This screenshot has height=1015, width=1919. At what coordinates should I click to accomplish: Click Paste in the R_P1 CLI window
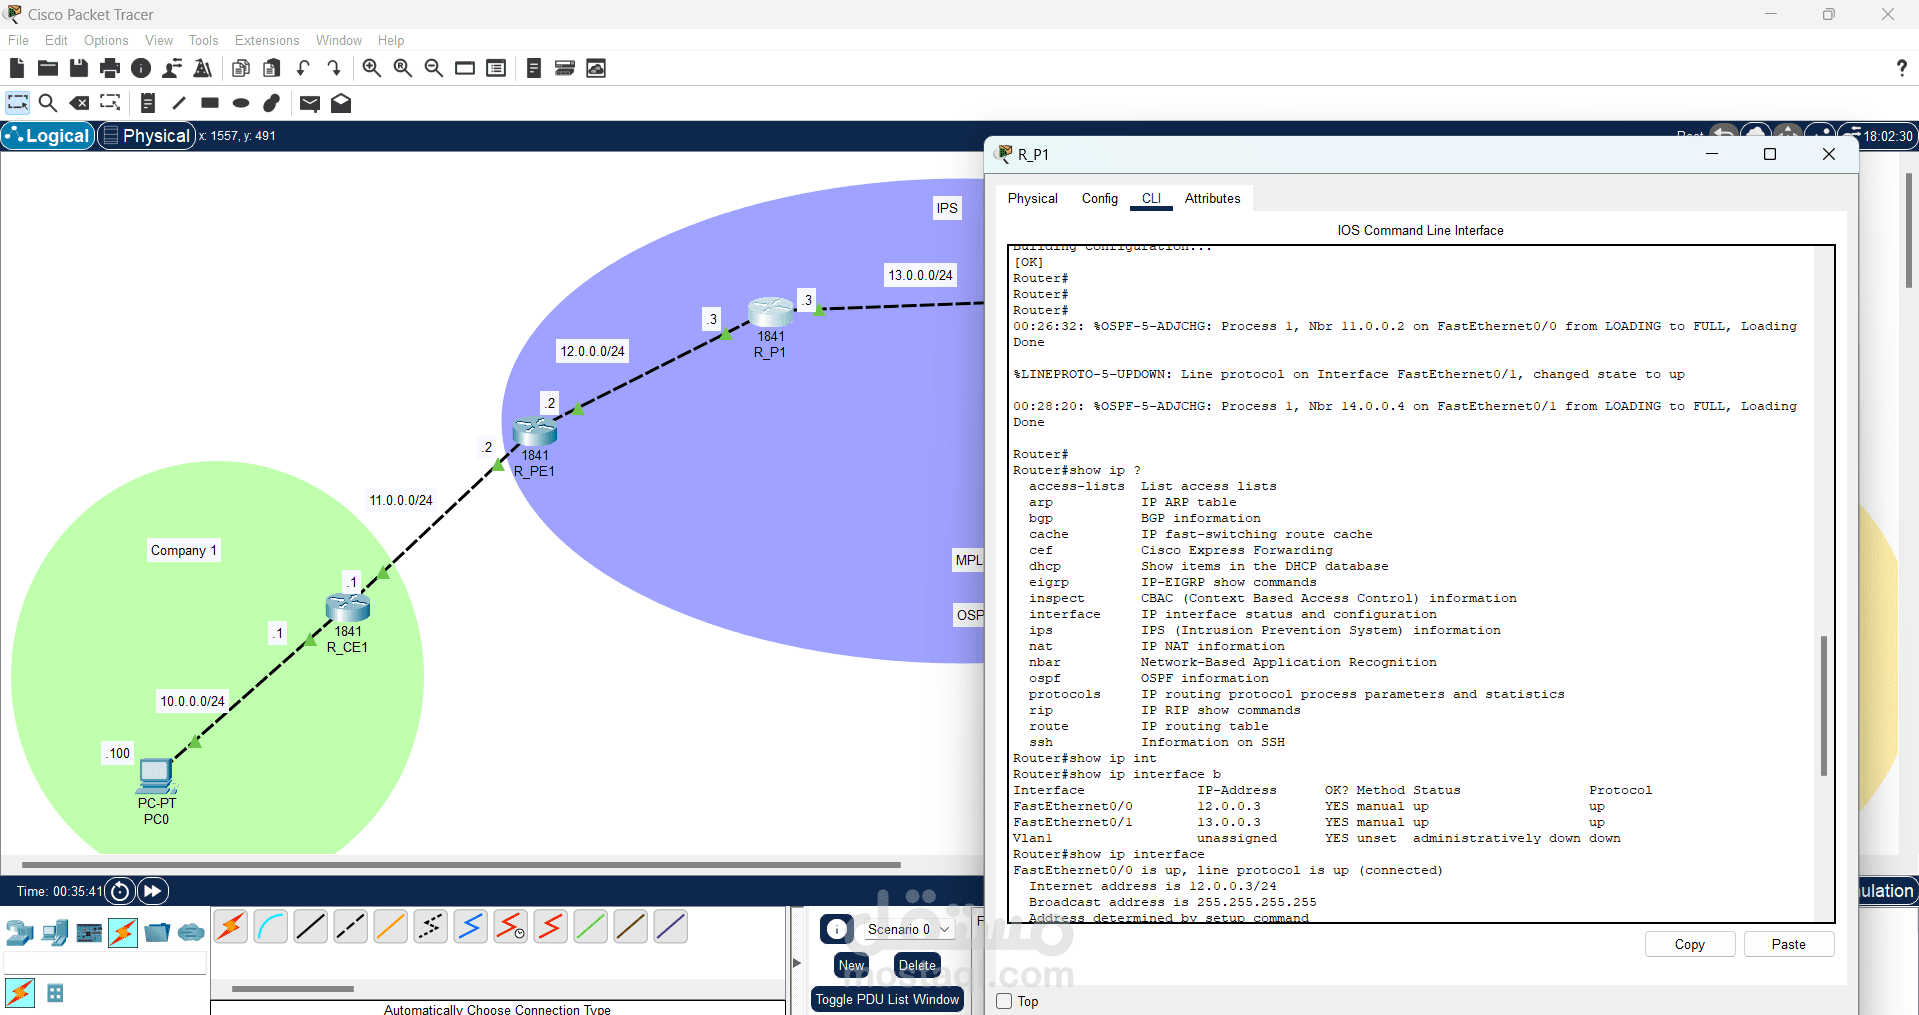(1789, 944)
